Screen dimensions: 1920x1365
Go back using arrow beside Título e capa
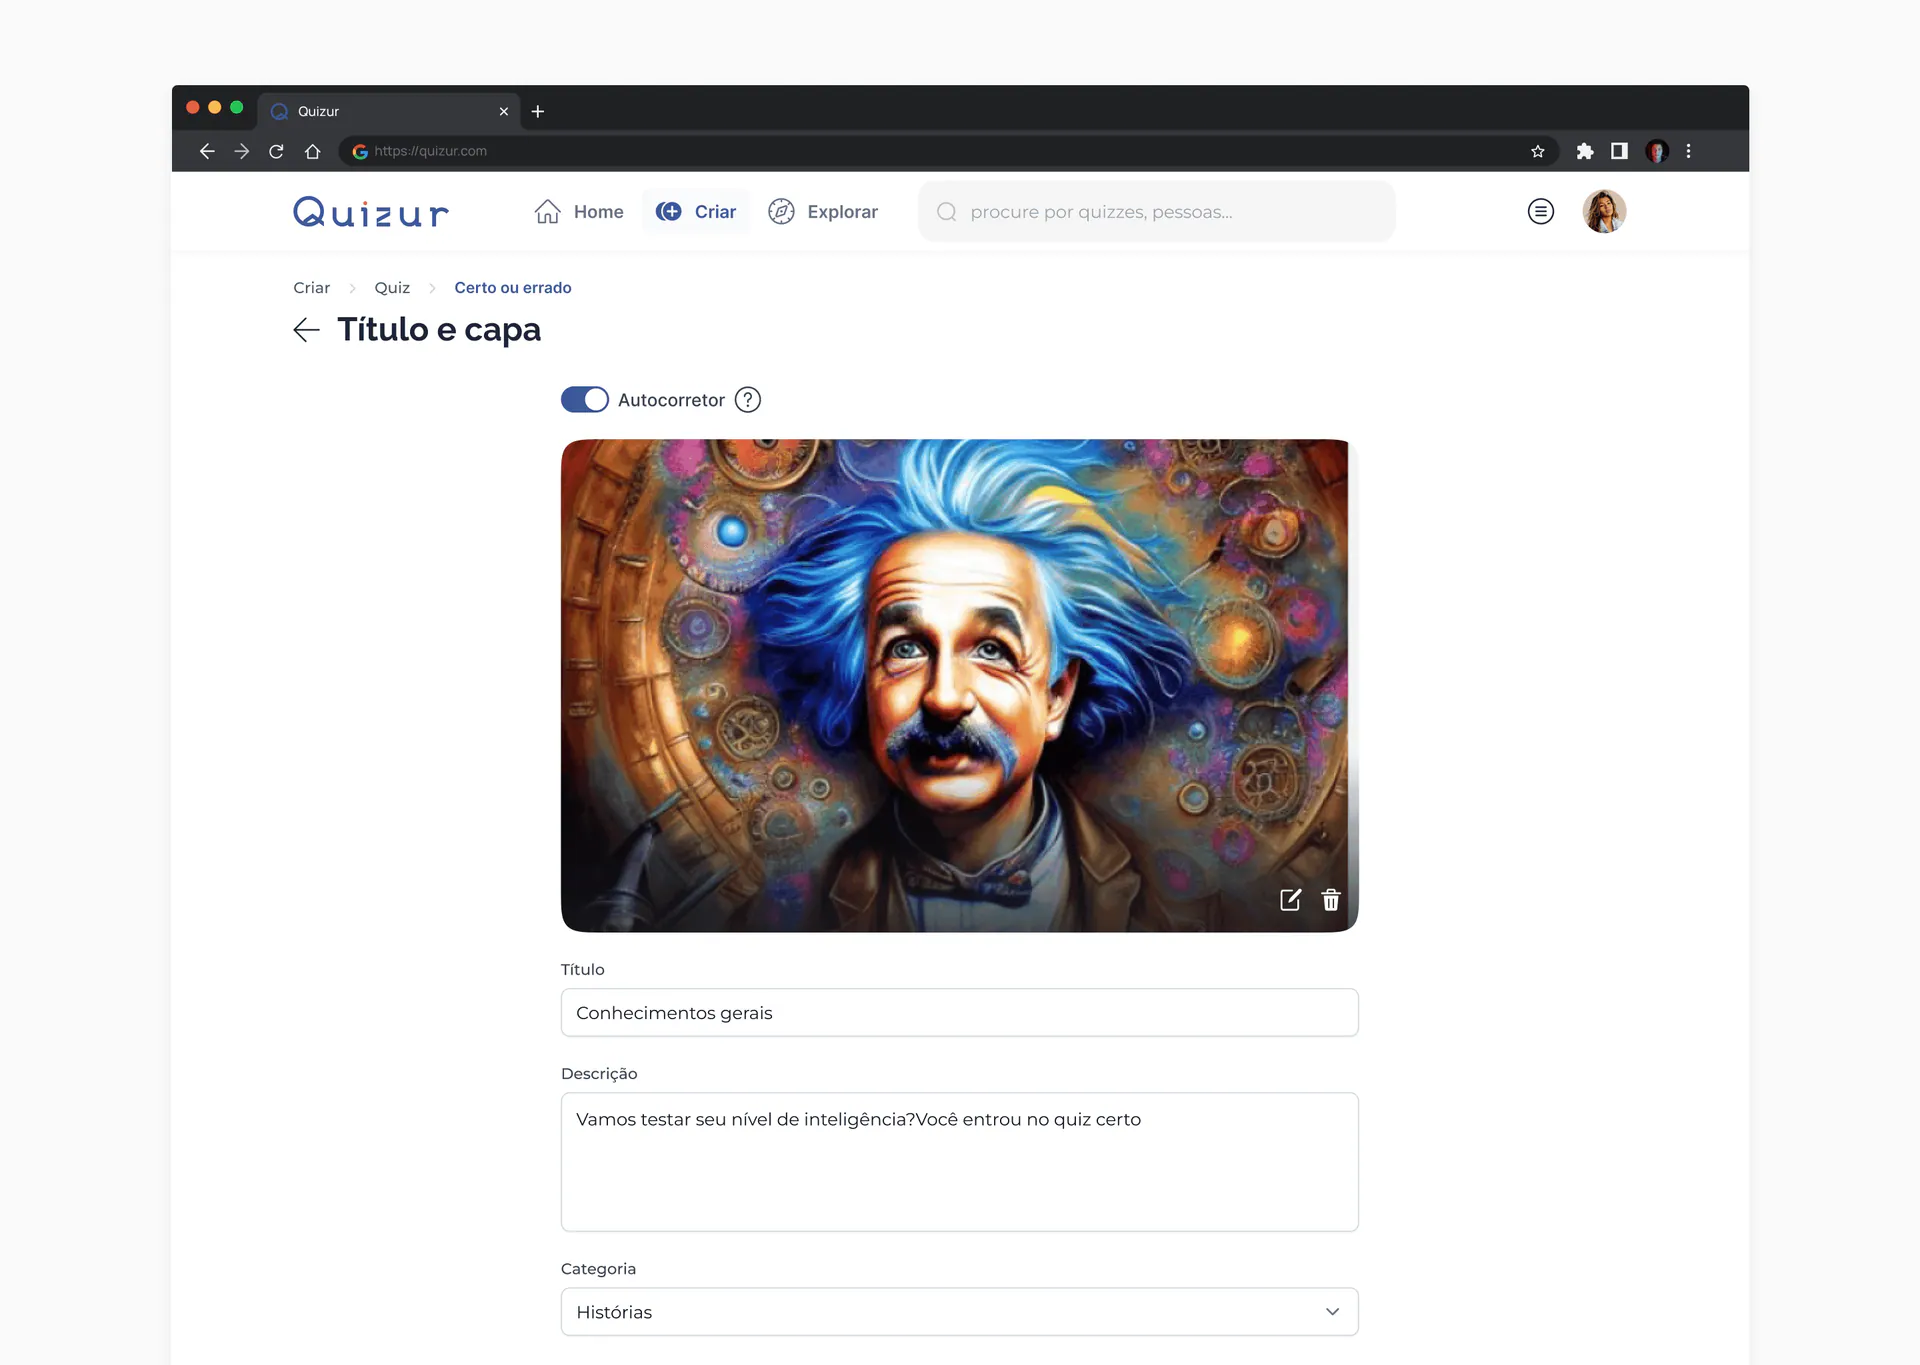[306, 330]
